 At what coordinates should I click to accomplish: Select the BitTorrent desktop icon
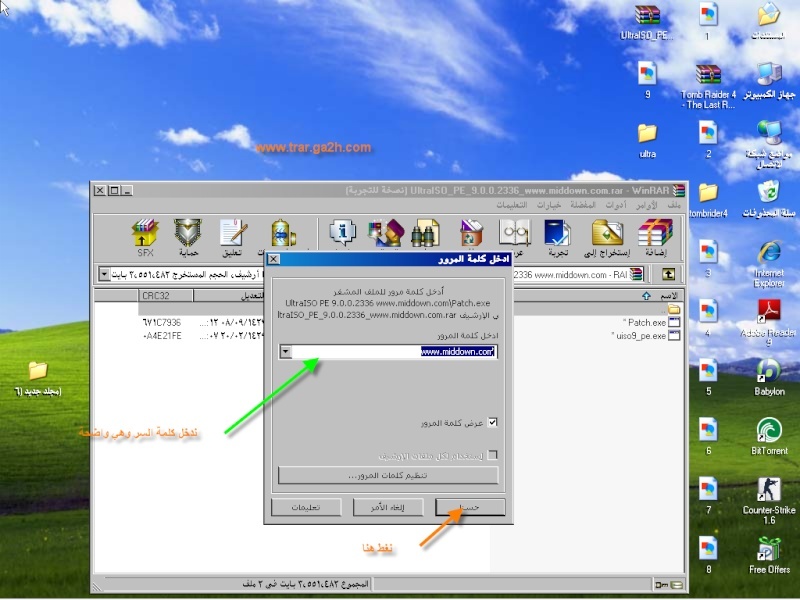point(769,436)
